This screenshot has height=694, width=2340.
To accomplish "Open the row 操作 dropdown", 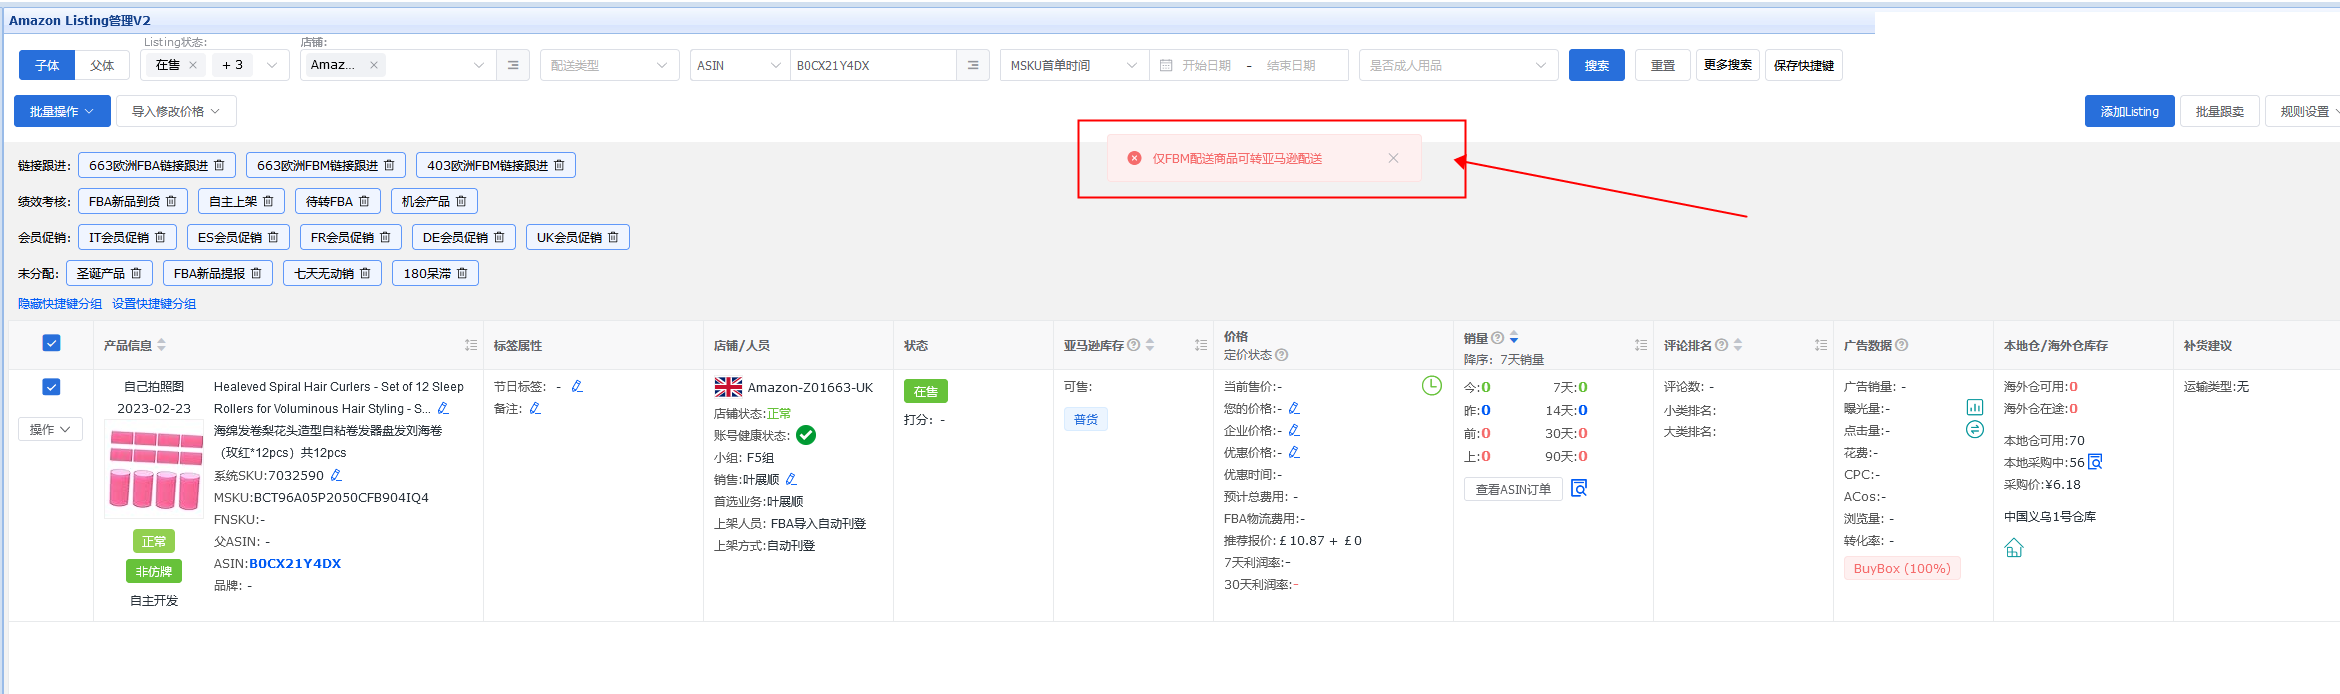I will point(50,429).
